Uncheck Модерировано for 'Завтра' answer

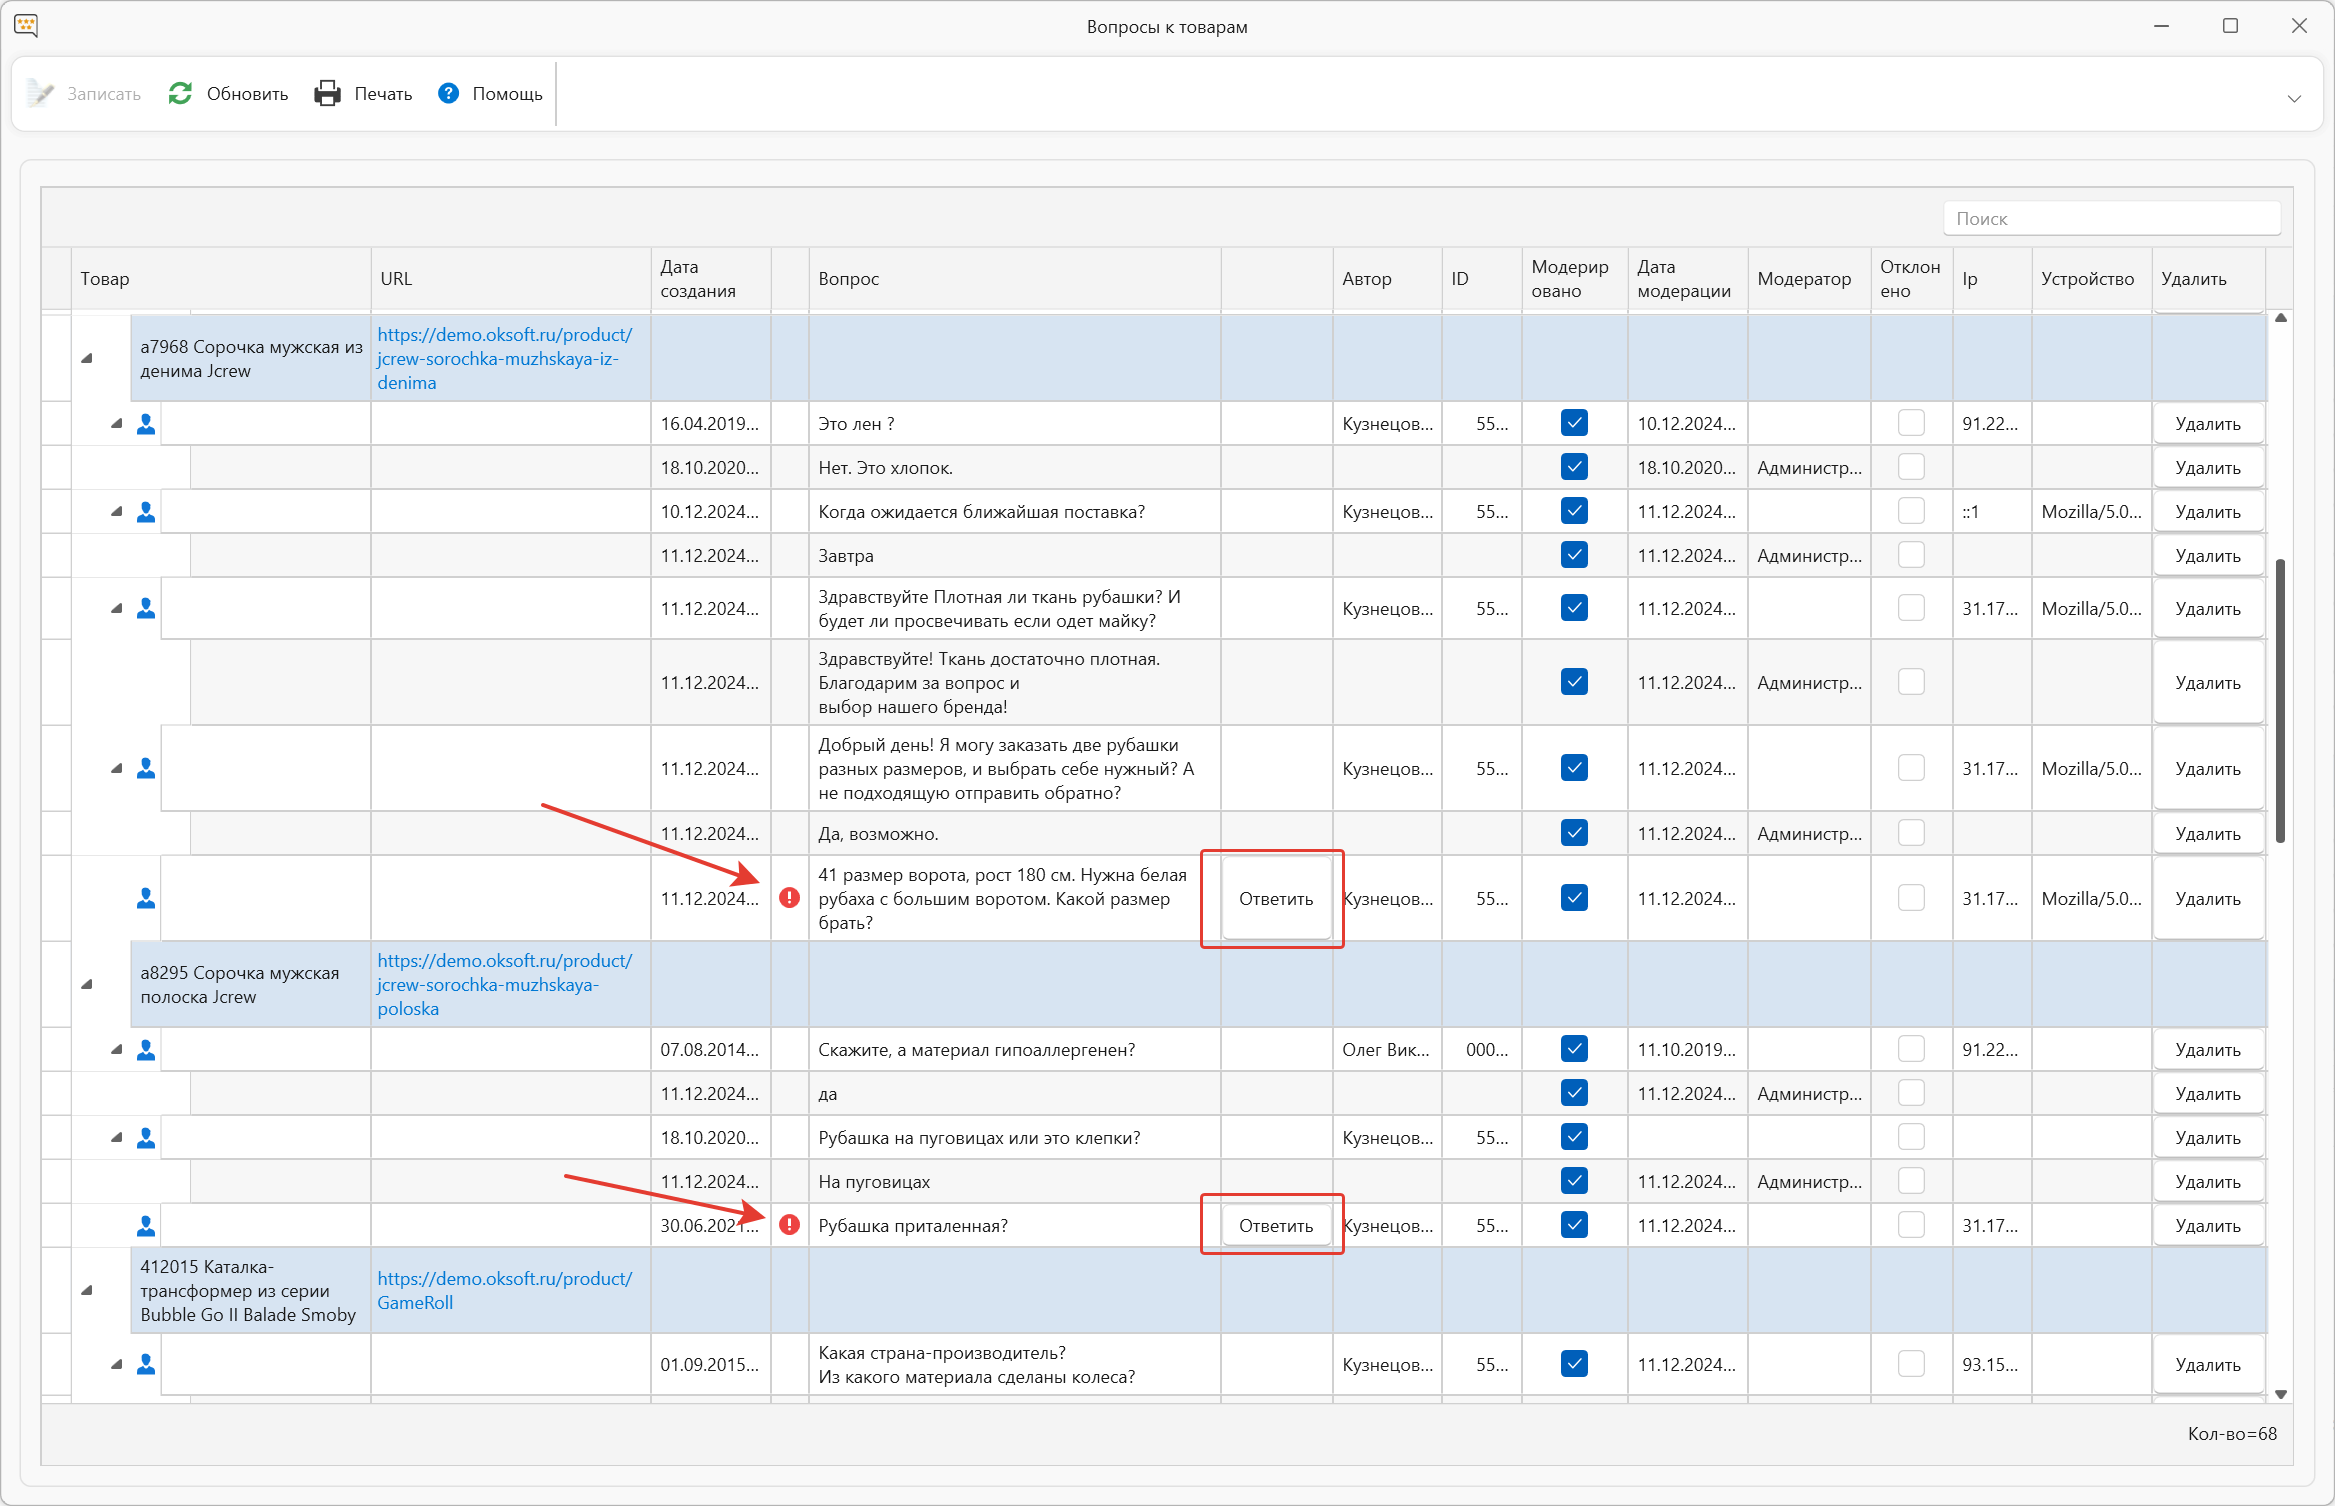[1574, 555]
